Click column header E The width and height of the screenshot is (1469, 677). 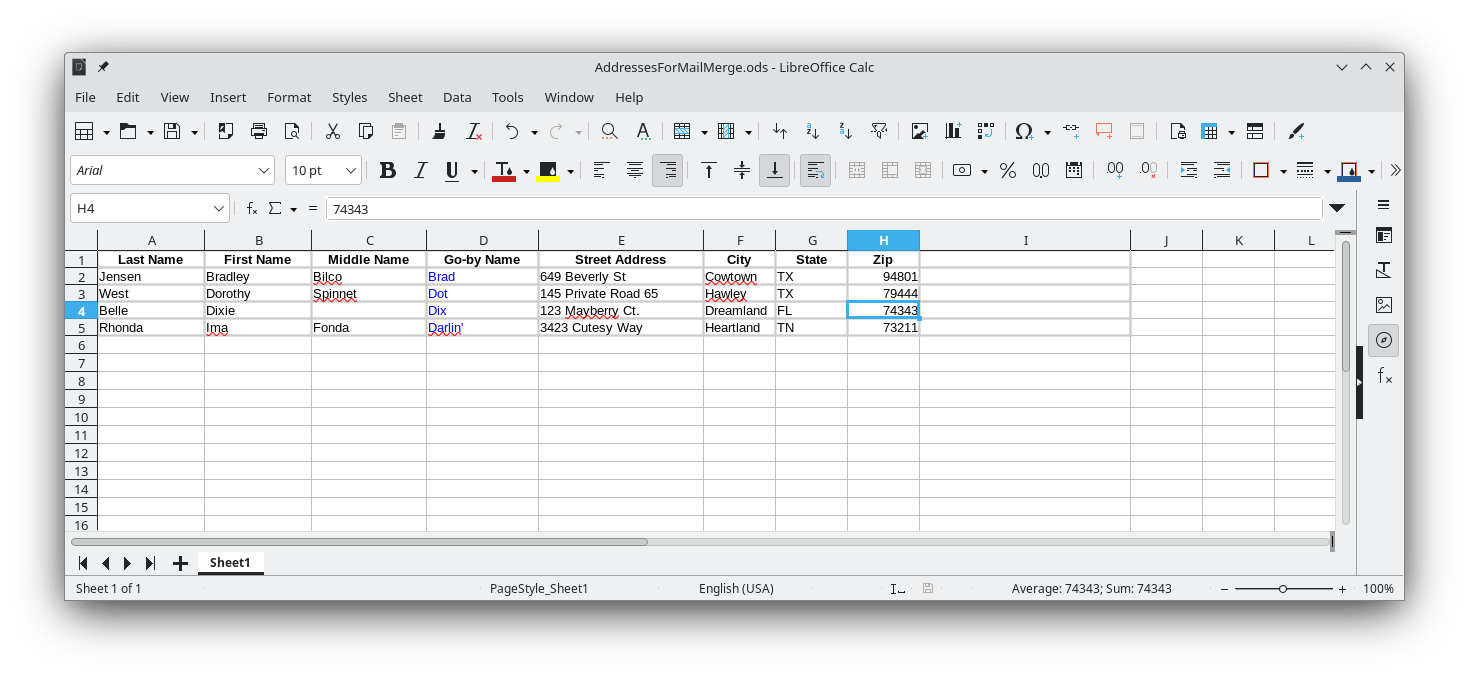[620, 240]
